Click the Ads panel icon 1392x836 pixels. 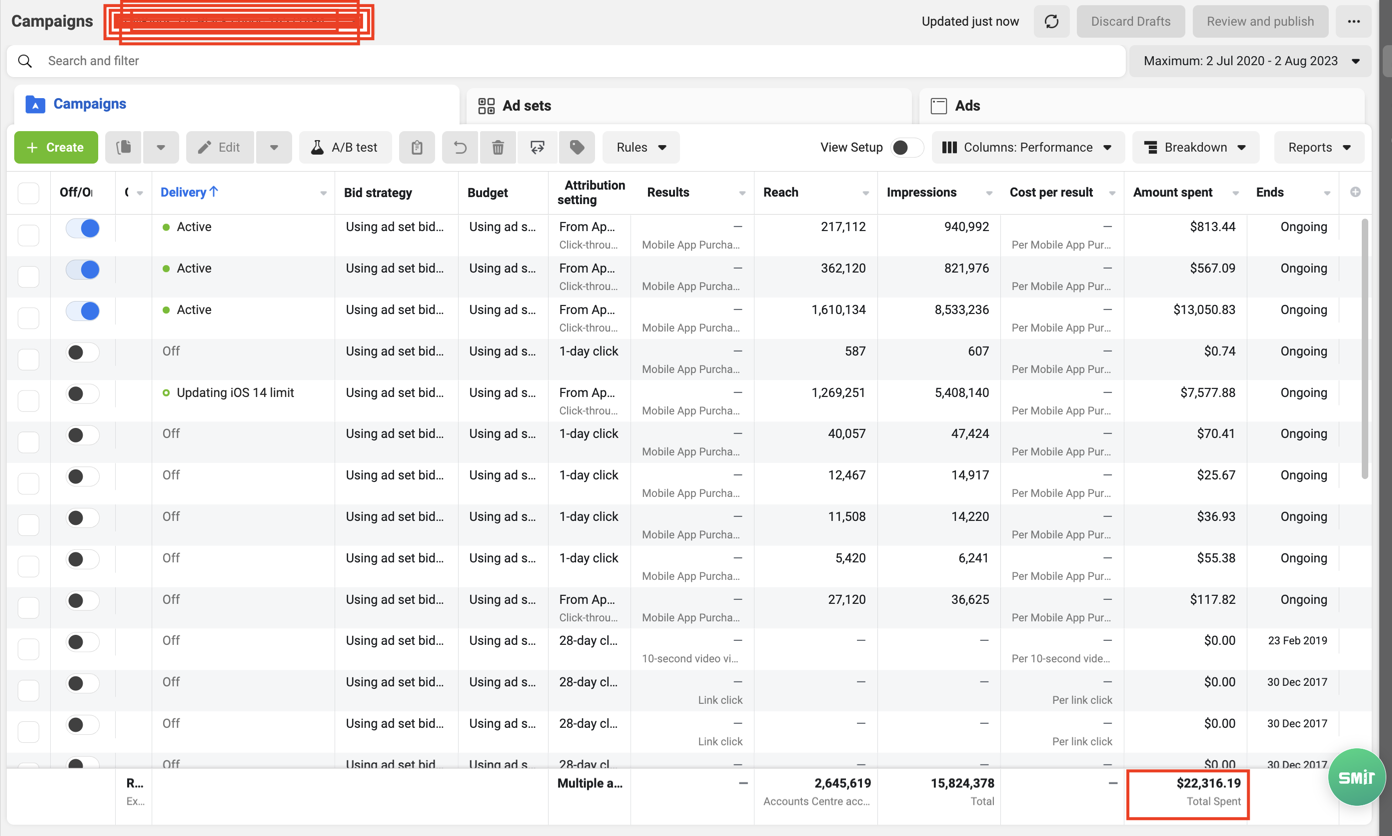click(x=939, y=105)
